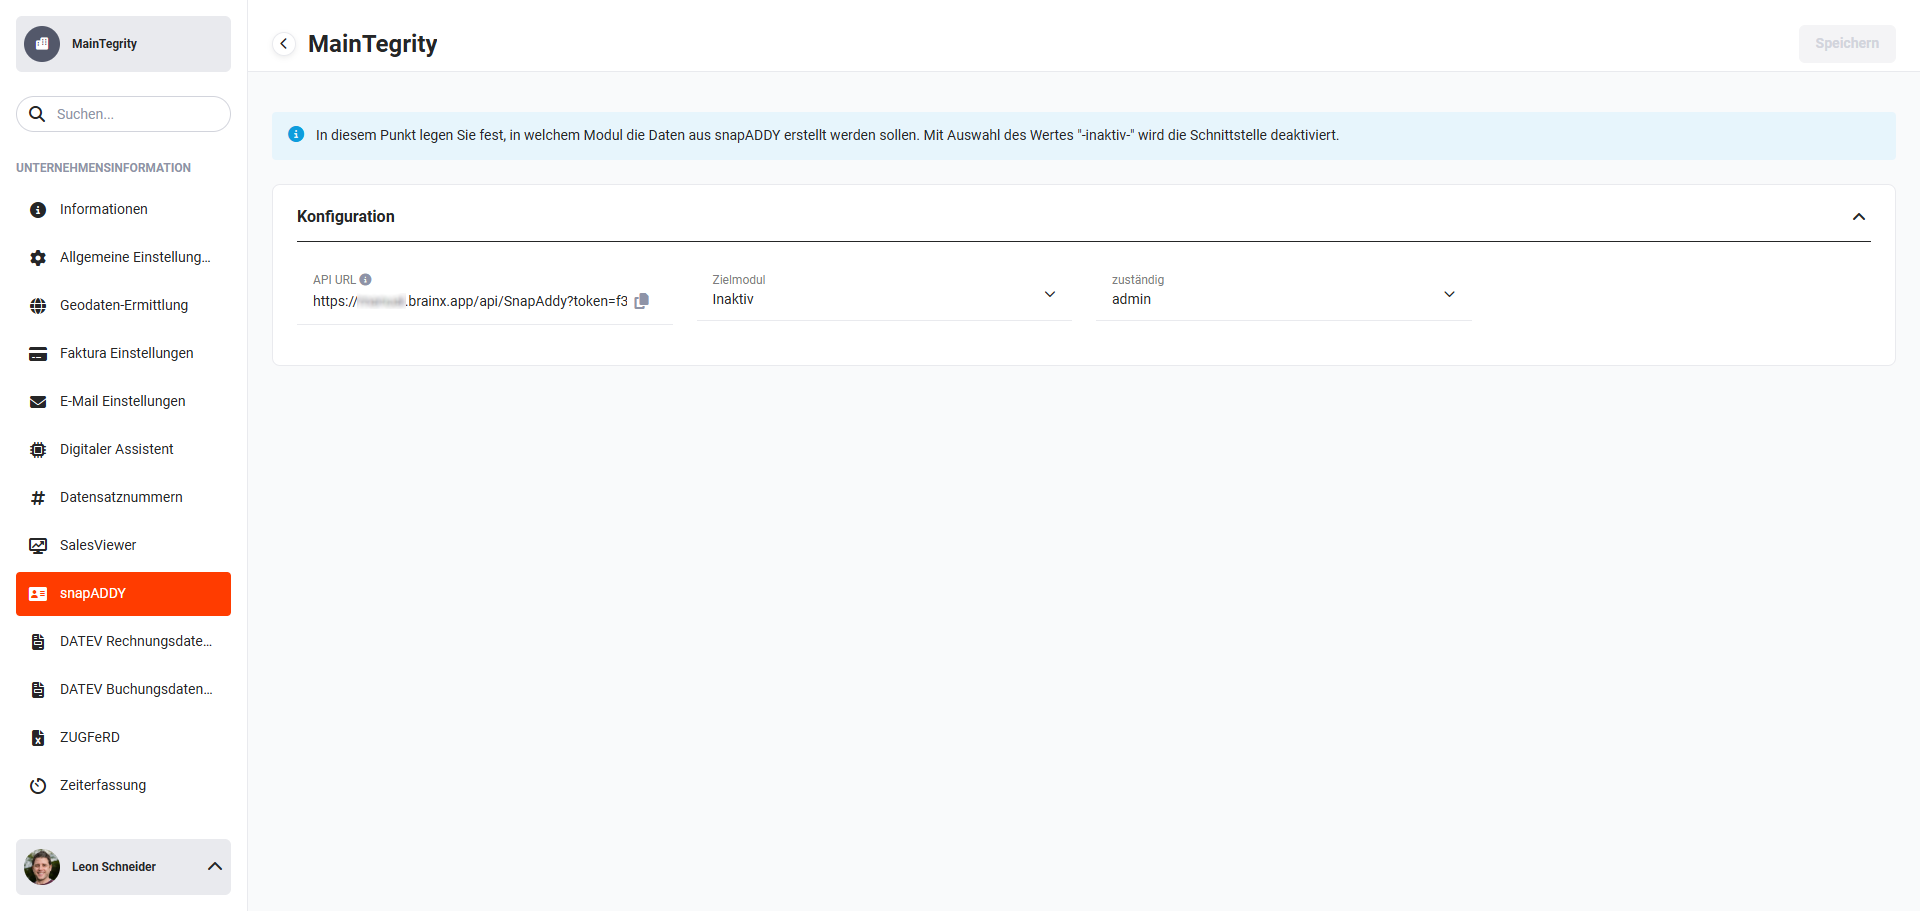
Task: Click the document icon for DATEV Buchungsdaten
Action: click(38, 690)
